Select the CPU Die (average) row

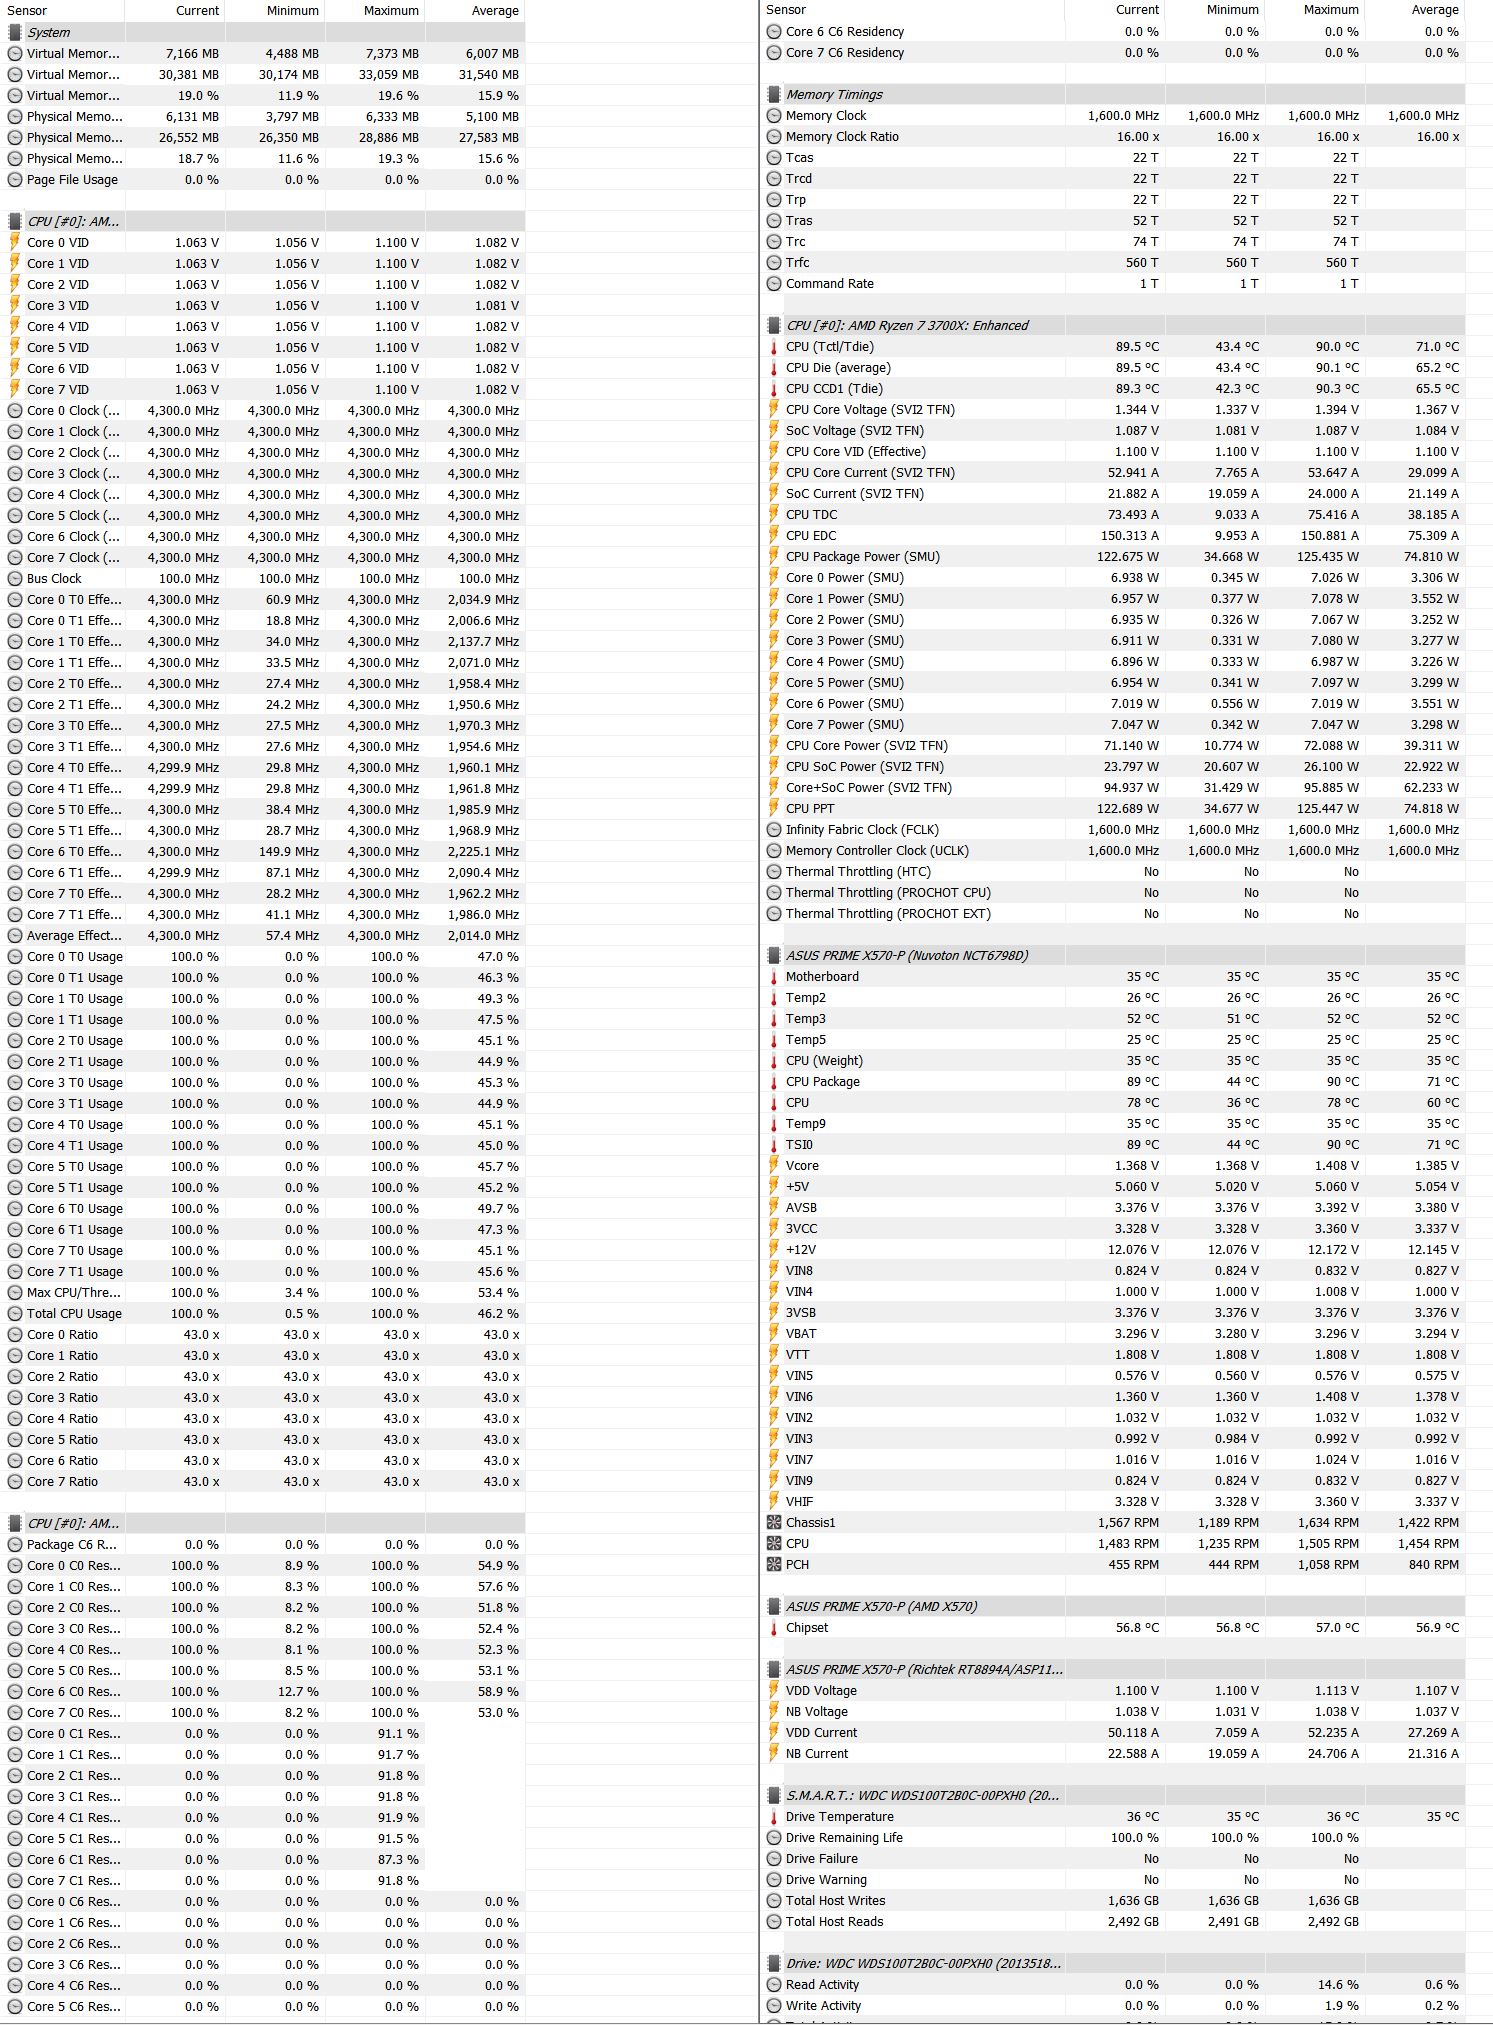pyautogui.click(x=1115, y=368)
